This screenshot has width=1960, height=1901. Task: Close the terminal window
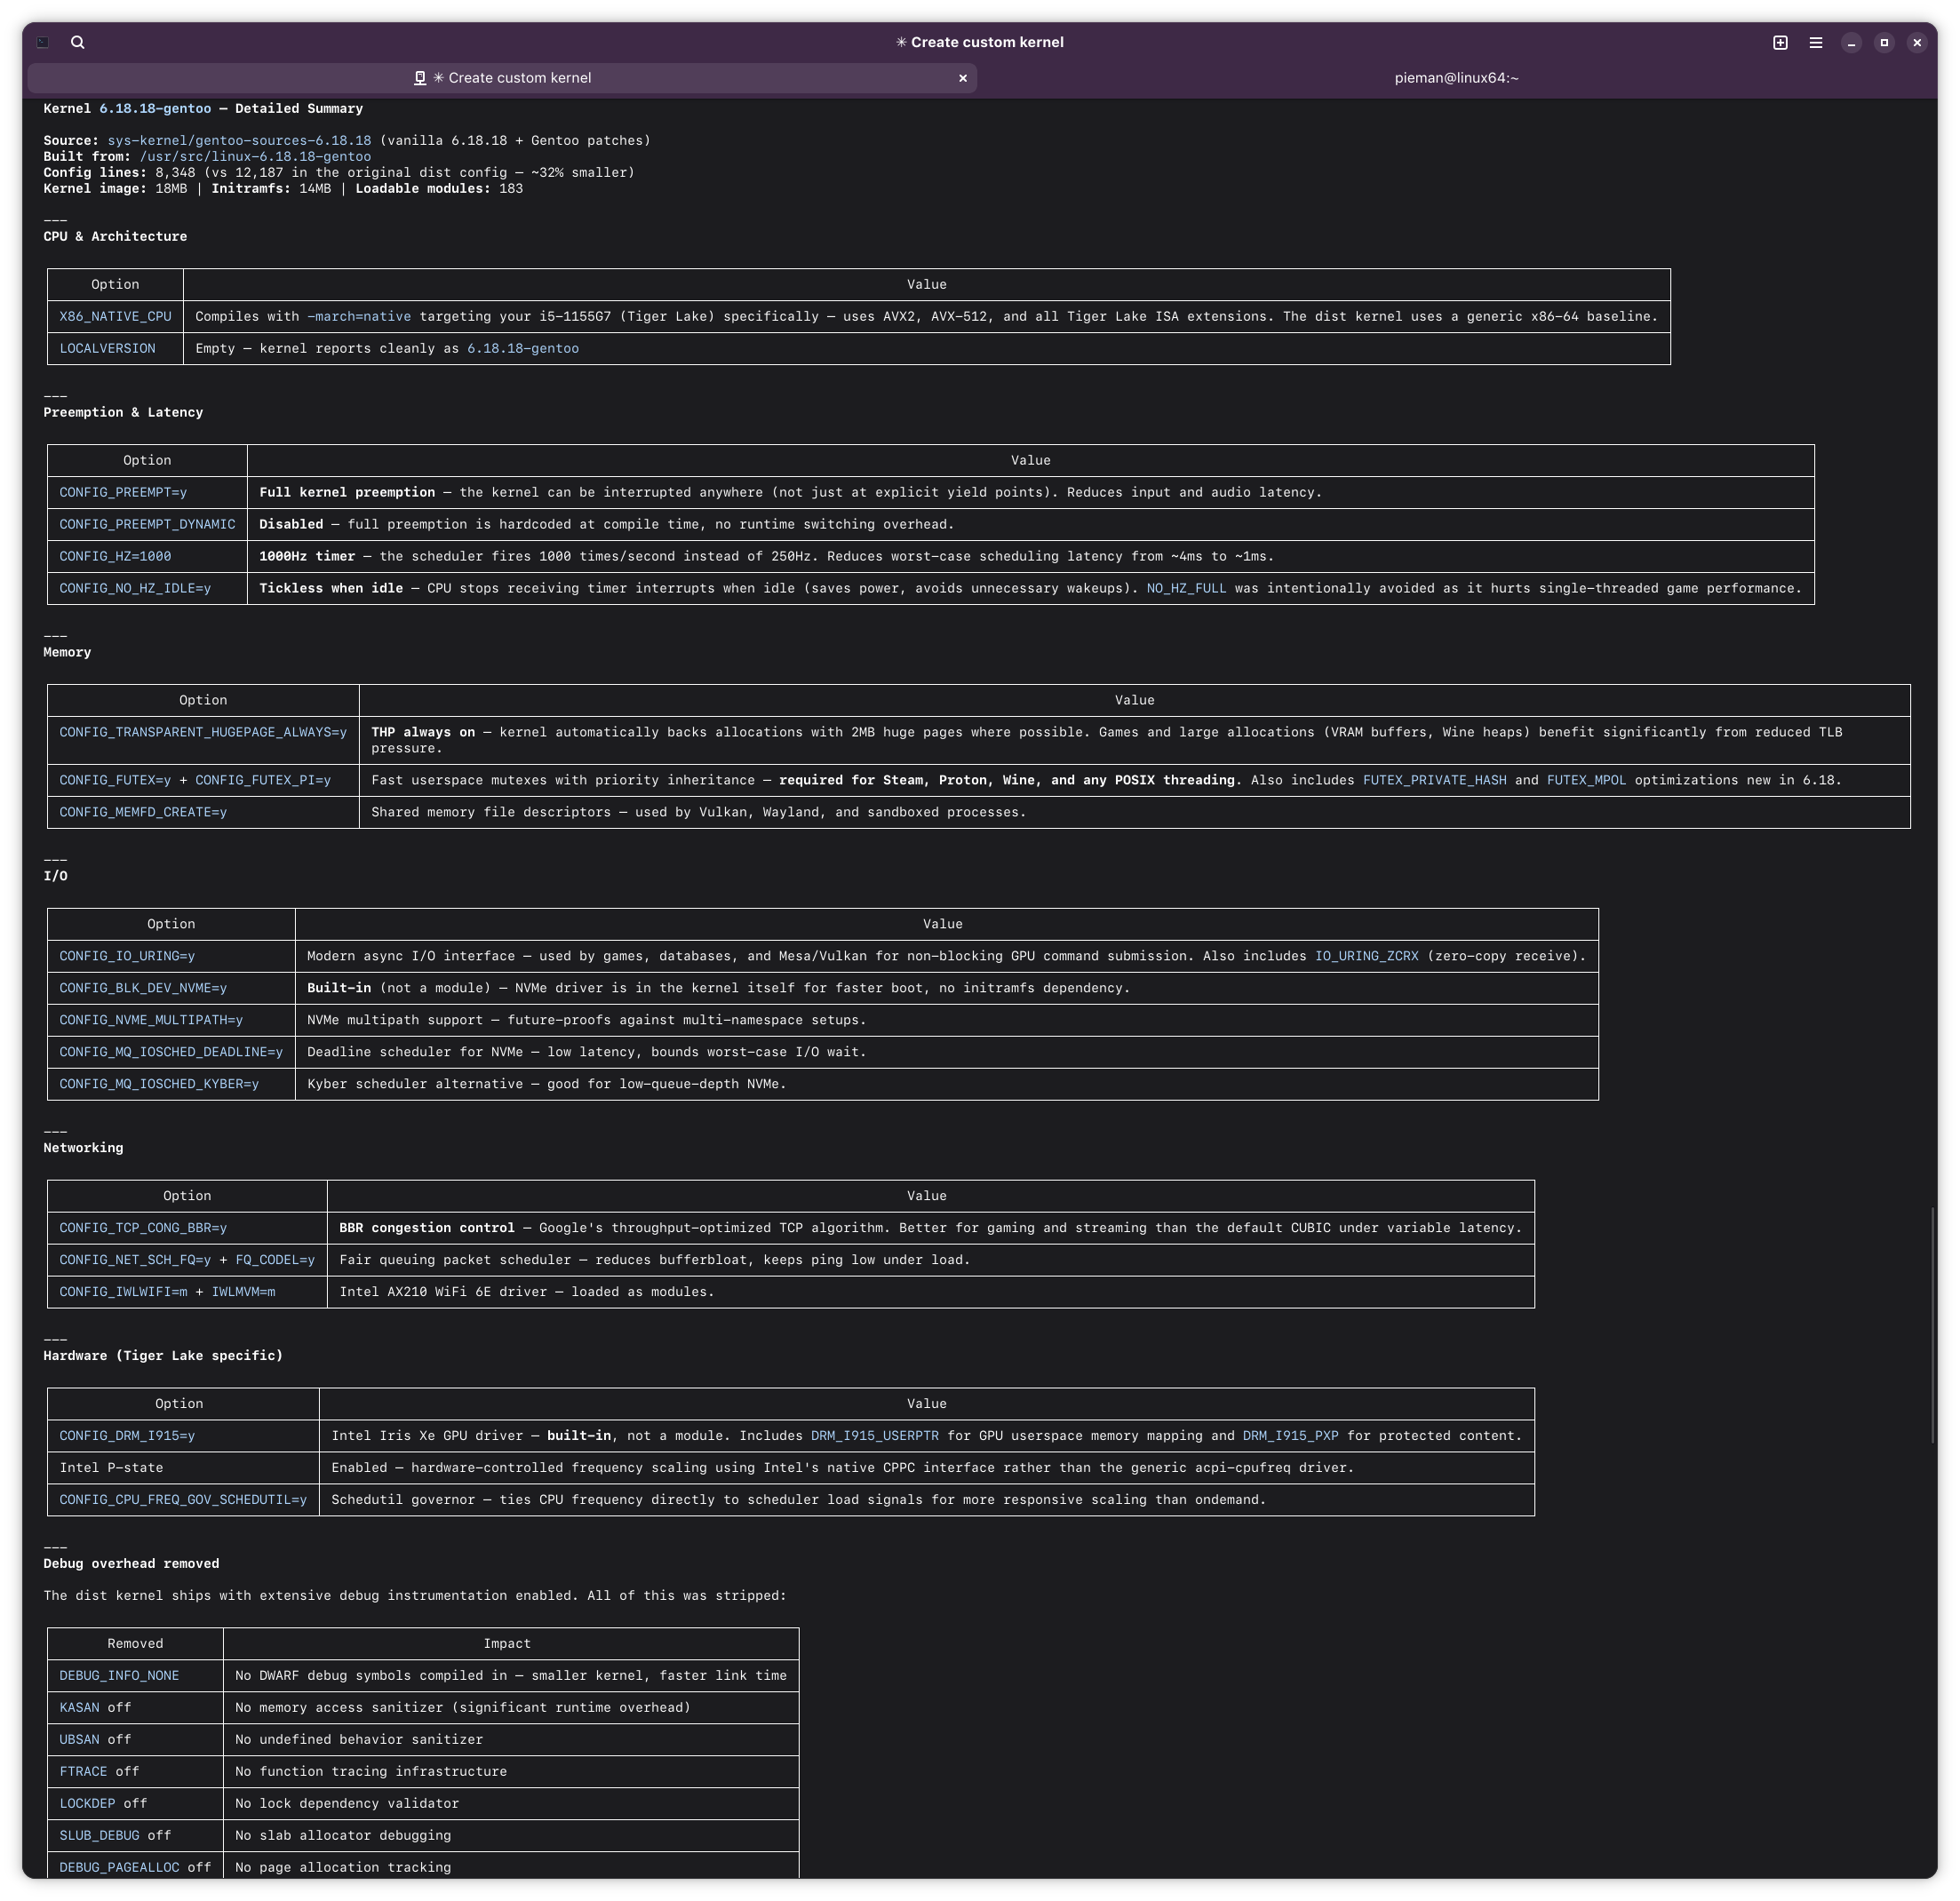point(1916,42)
